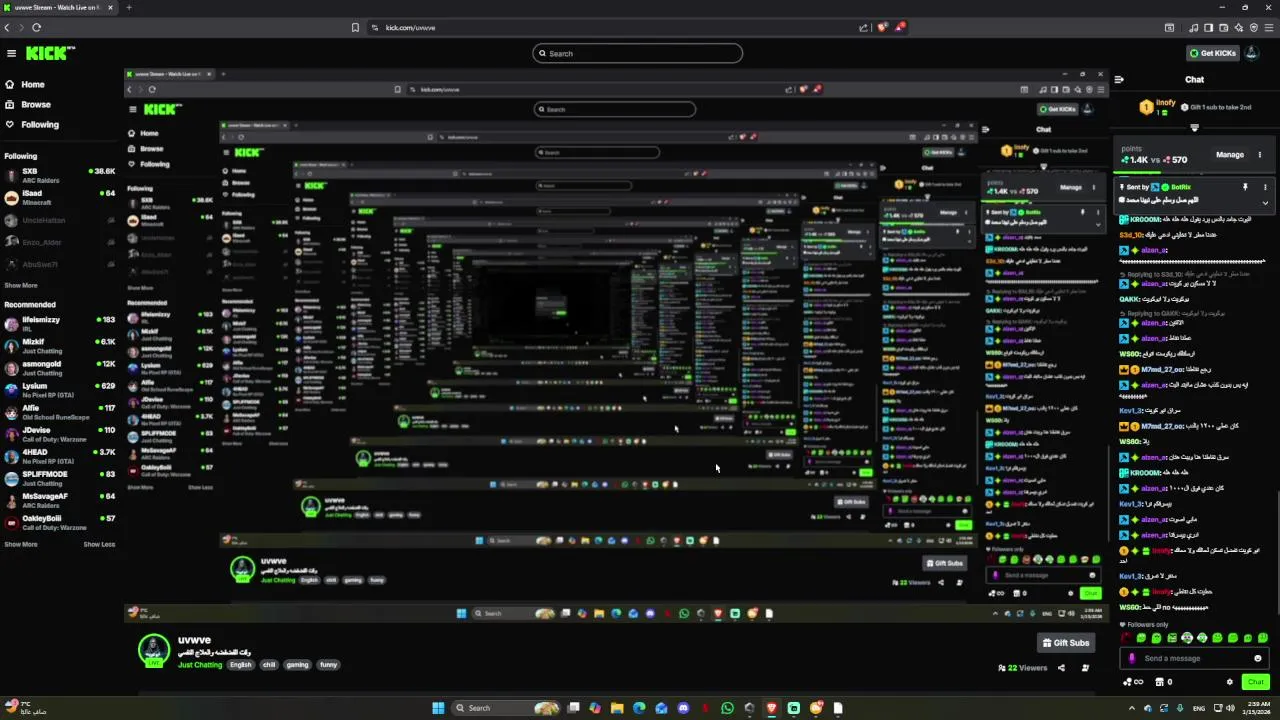Viewport: 1280px width, 720px height.
Task: Click the Brave Shields icon
Action: [881, 28]
